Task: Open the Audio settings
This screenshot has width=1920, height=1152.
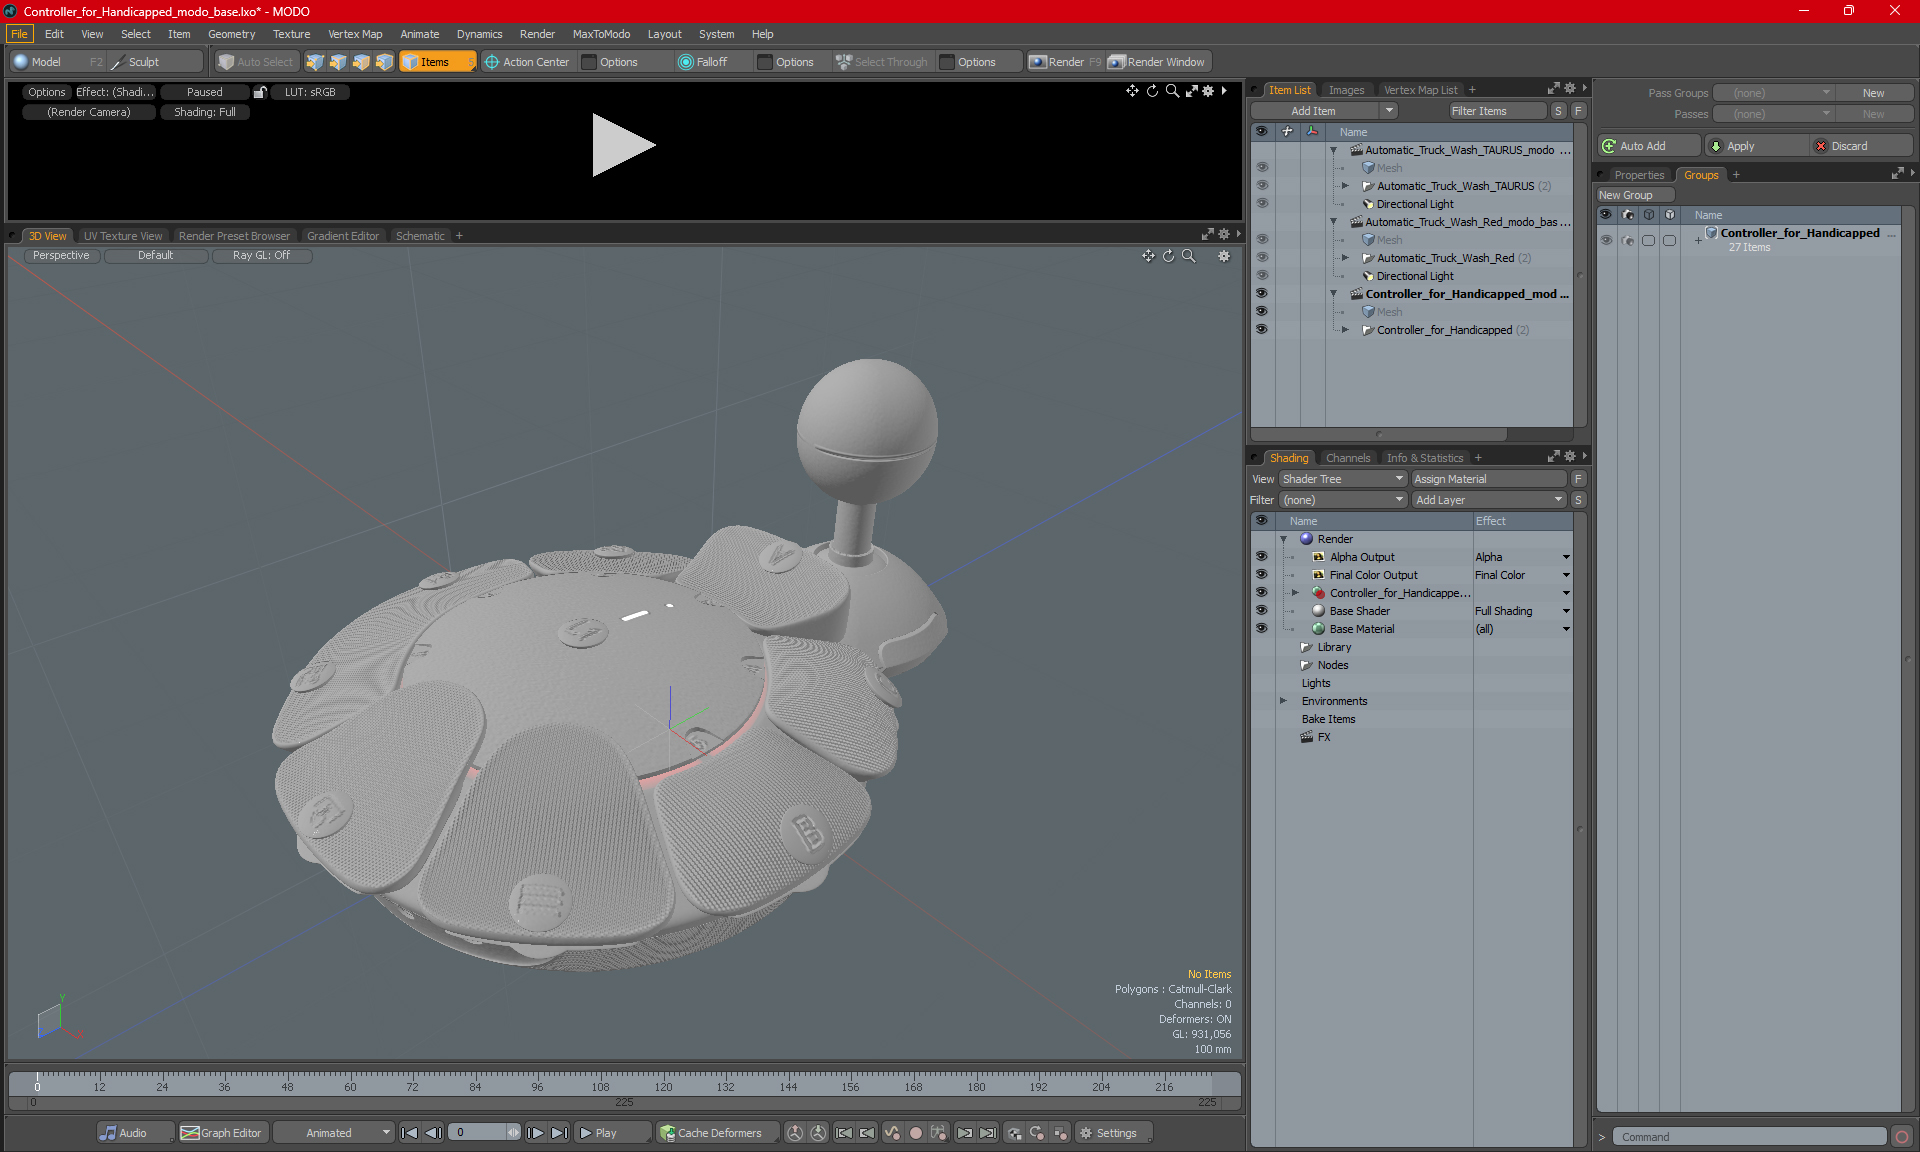Action: pos(135,1133)
